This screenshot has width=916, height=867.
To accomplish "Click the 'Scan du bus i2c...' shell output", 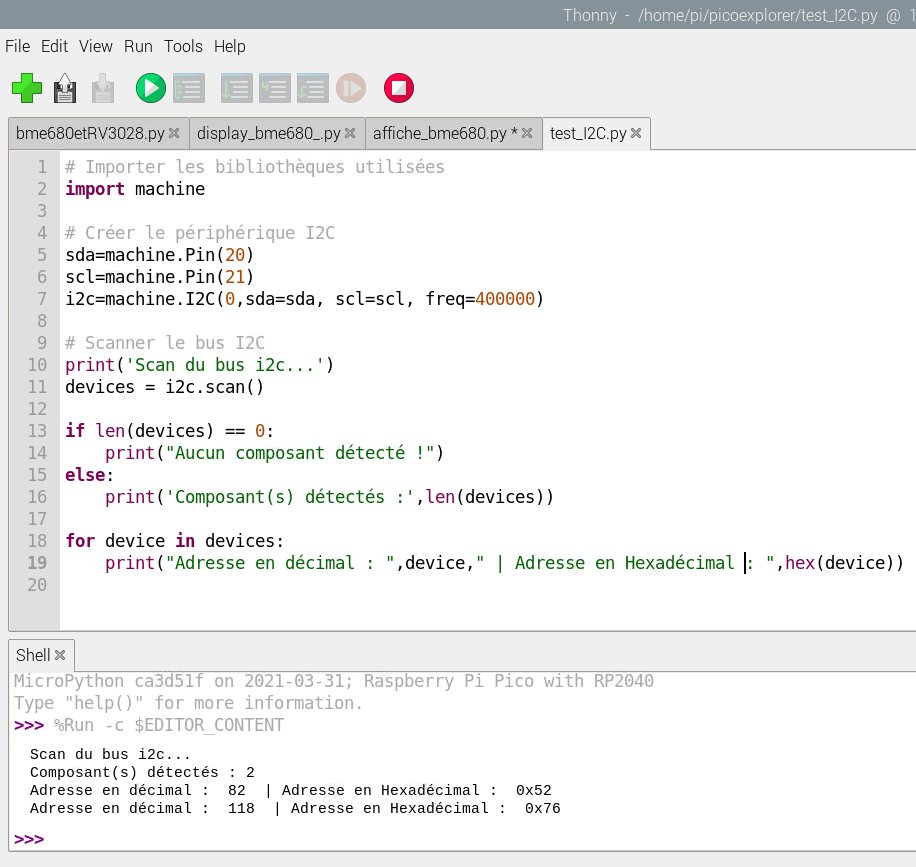I will [x=110, y=754].
